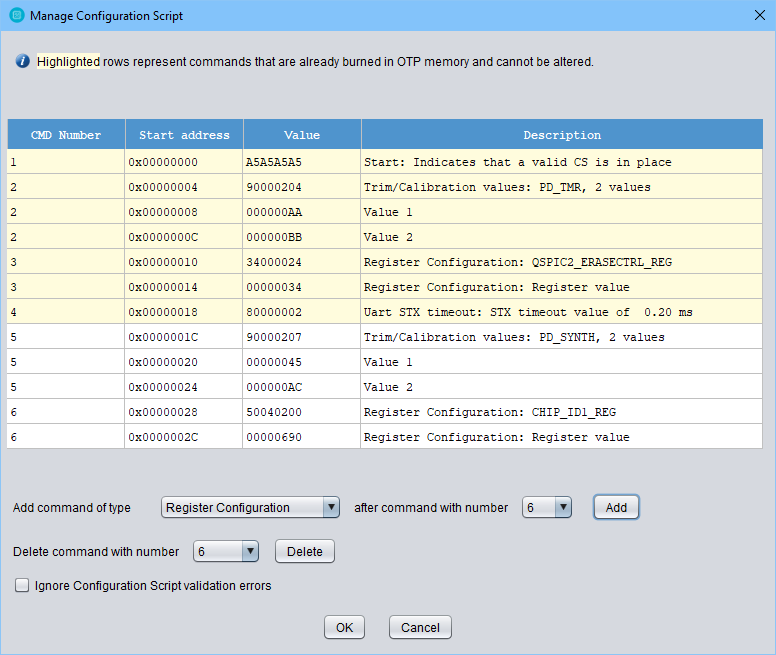
Task: Select address 0x00000018 cell
Action: point(184,312)
